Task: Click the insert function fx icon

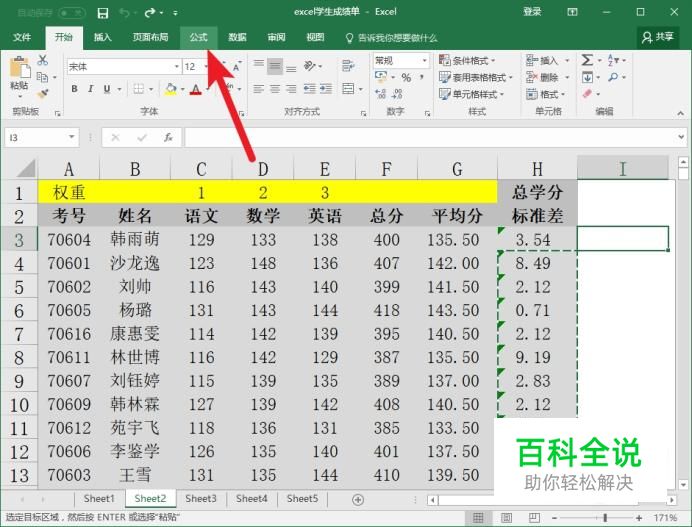Action: (168, 137)
